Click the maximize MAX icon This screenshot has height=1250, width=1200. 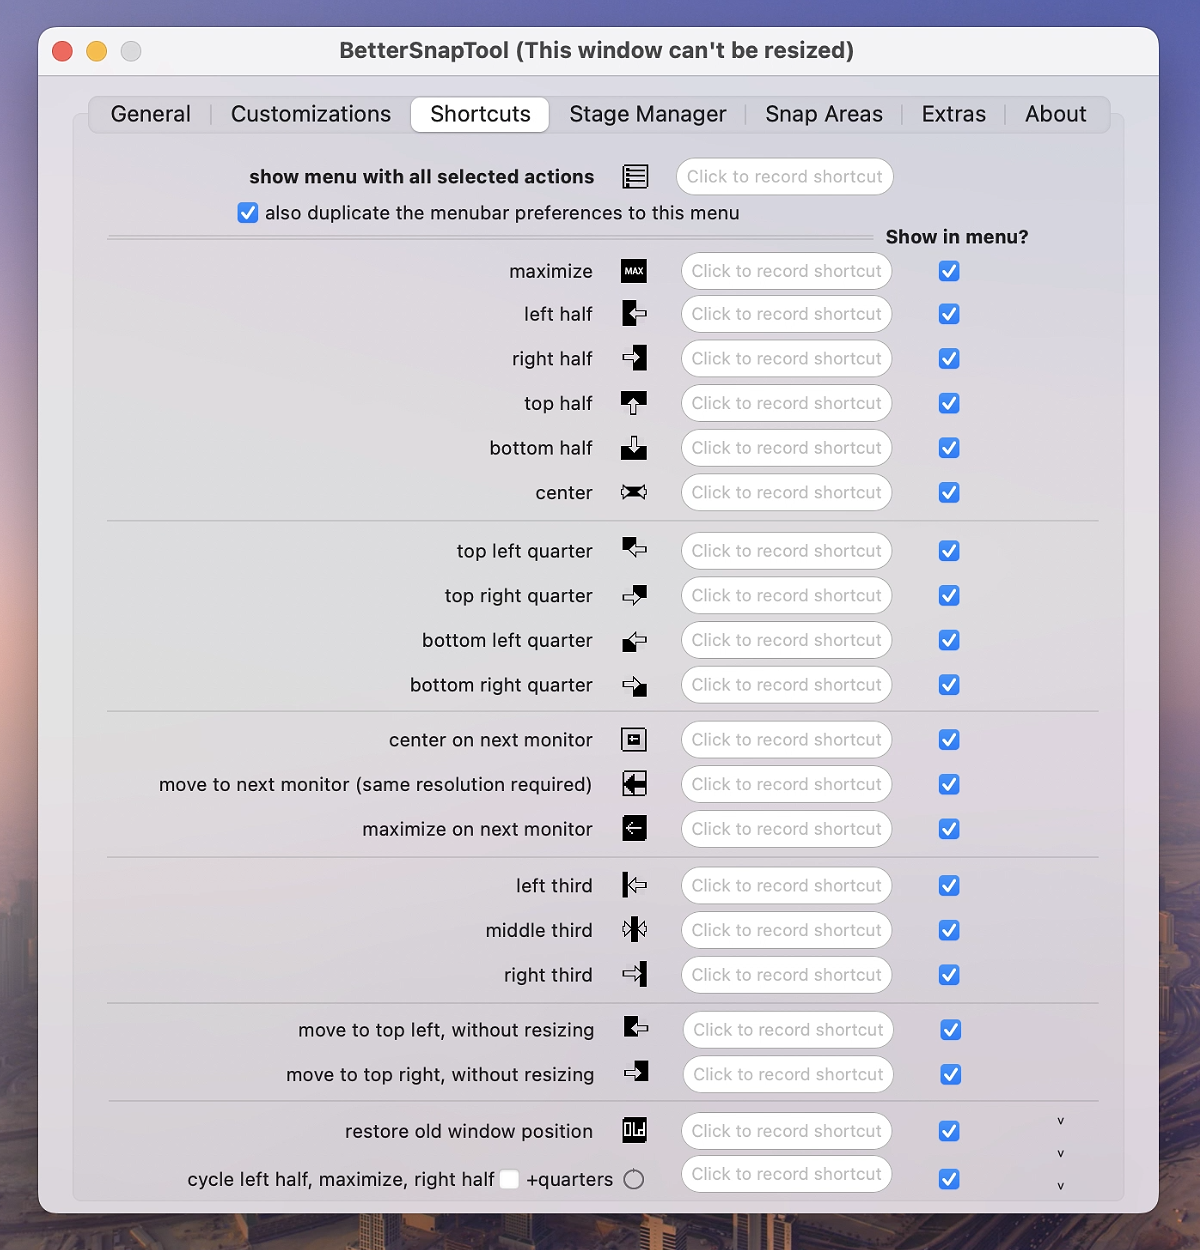(634, 271)
